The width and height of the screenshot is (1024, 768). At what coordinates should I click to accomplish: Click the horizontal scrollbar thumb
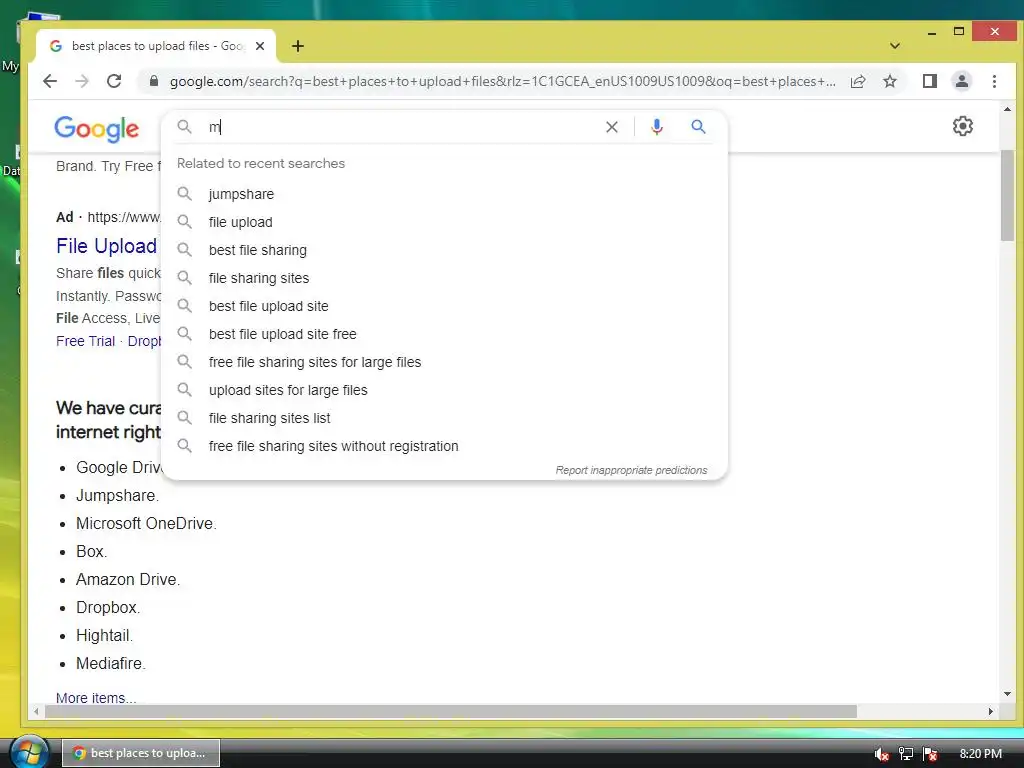point(451,711)
